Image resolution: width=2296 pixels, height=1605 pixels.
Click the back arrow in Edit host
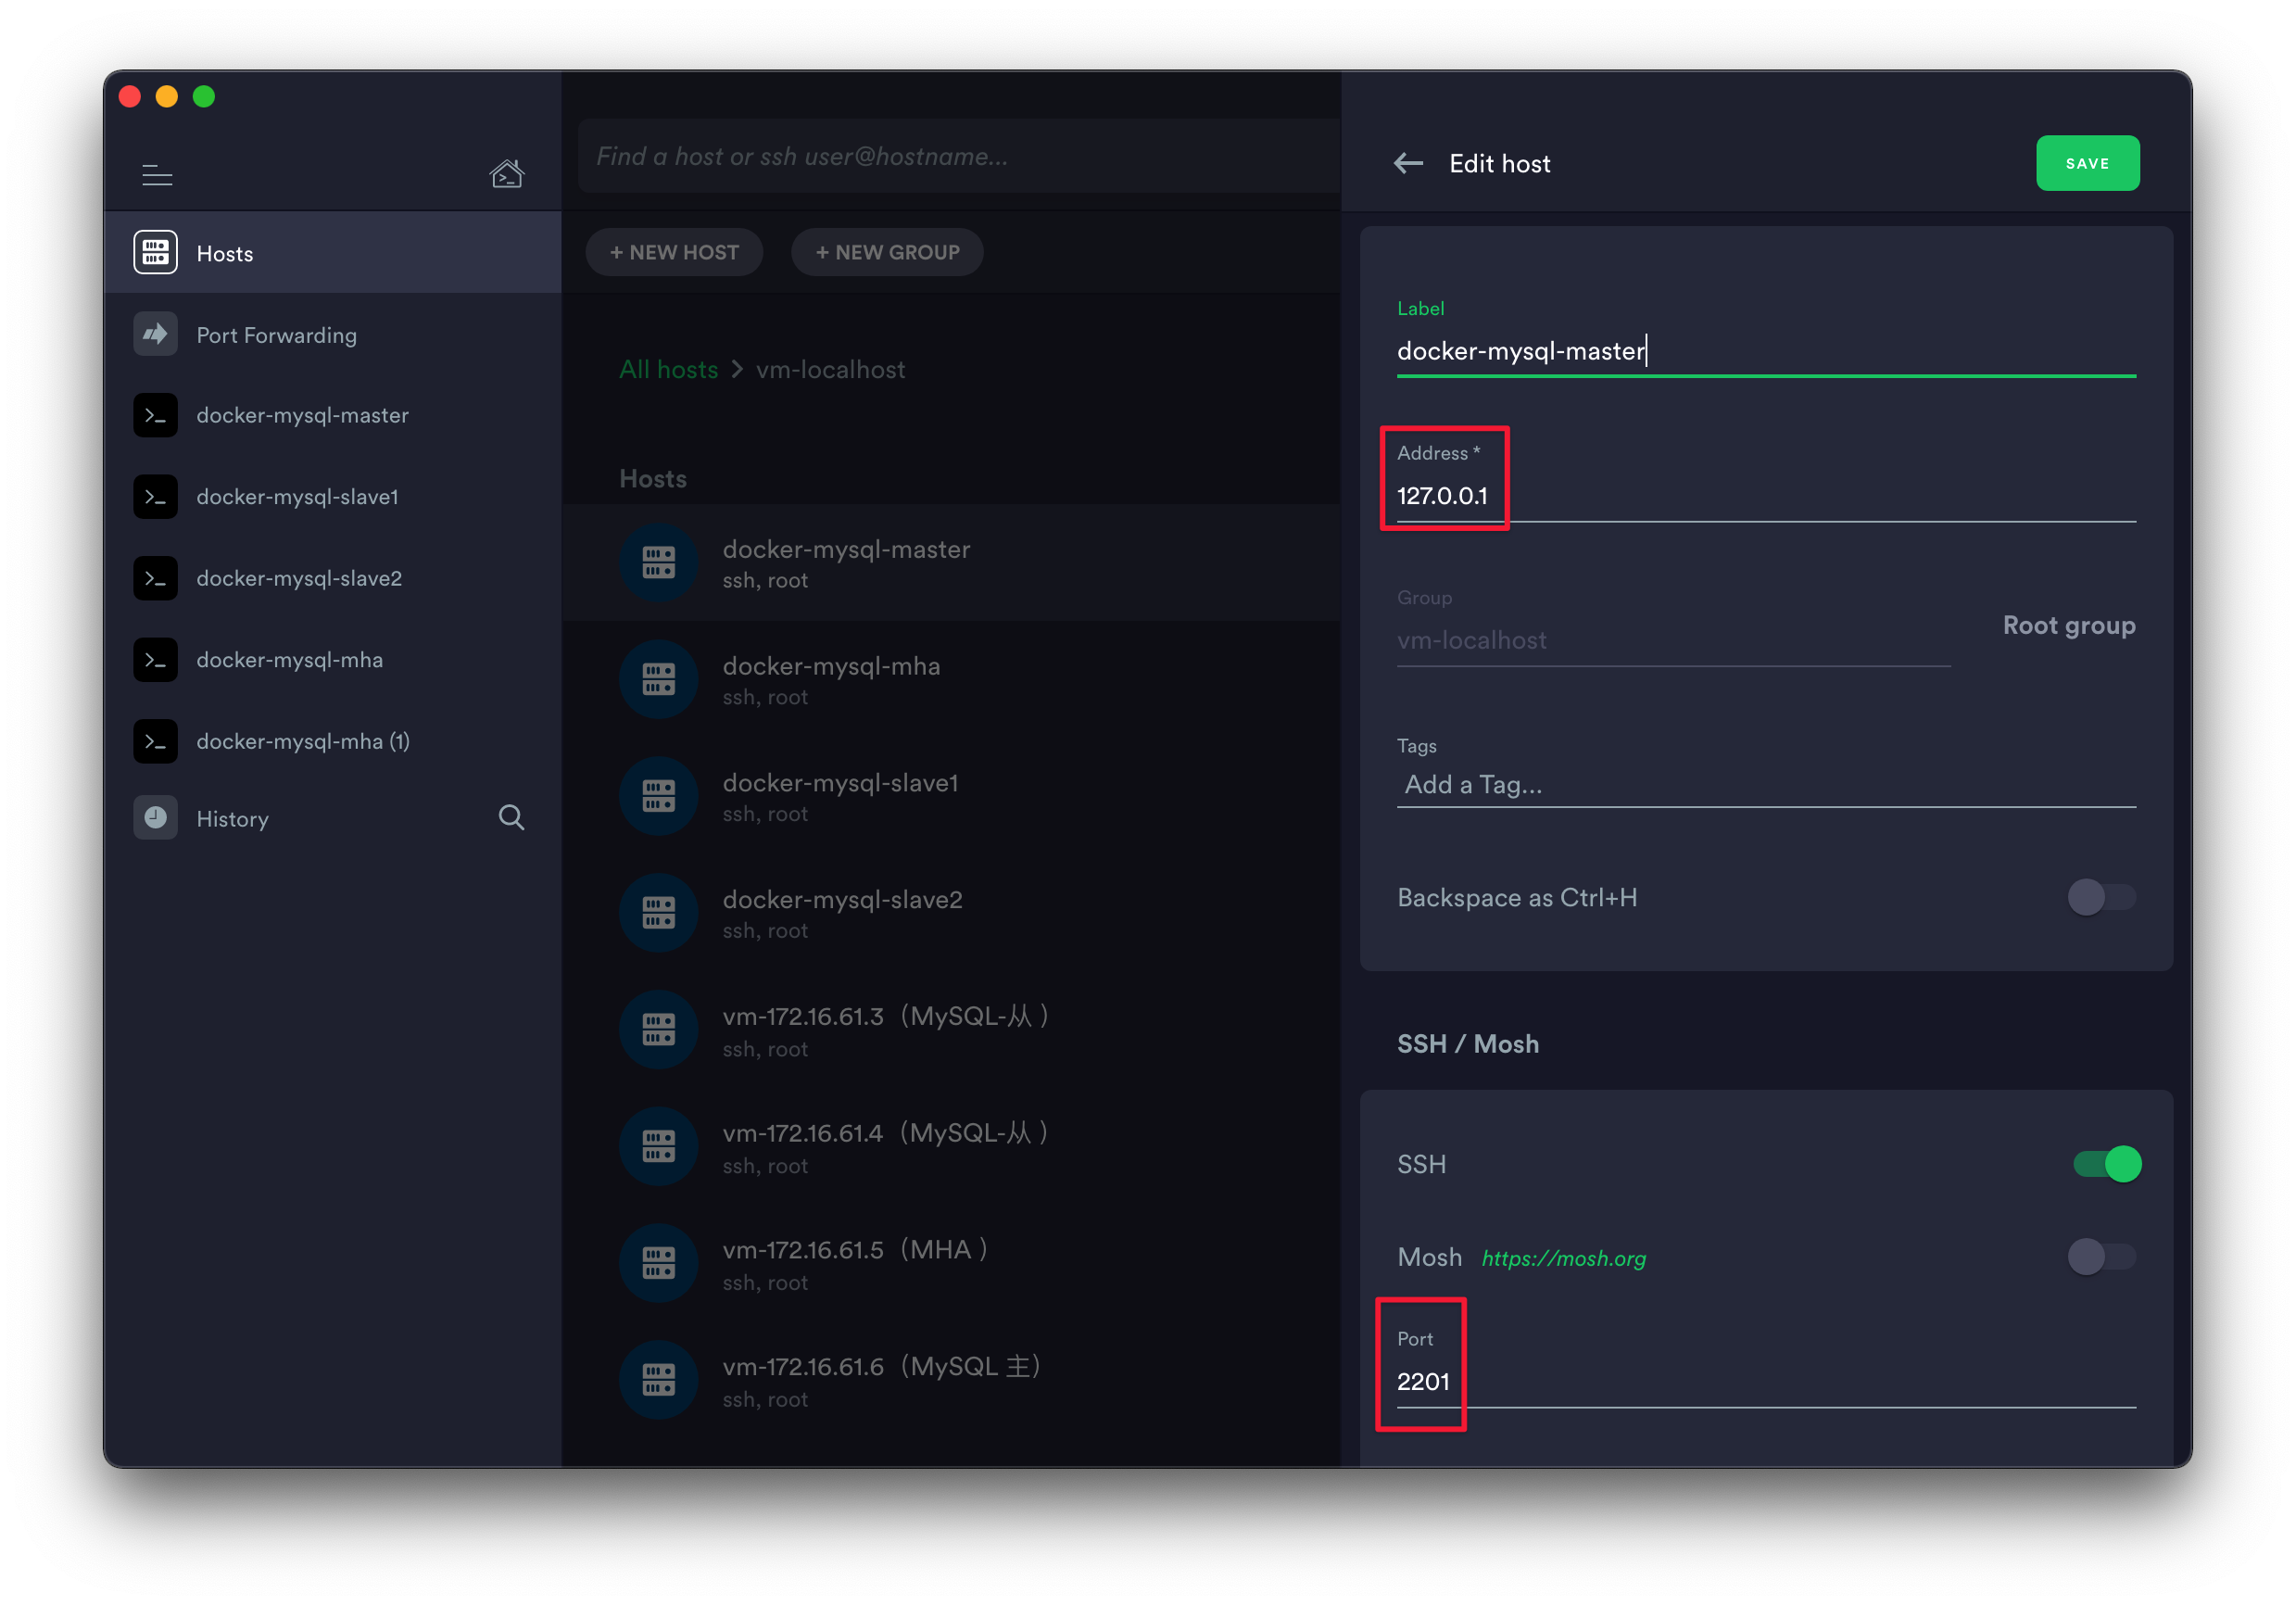pos(1408,163)
